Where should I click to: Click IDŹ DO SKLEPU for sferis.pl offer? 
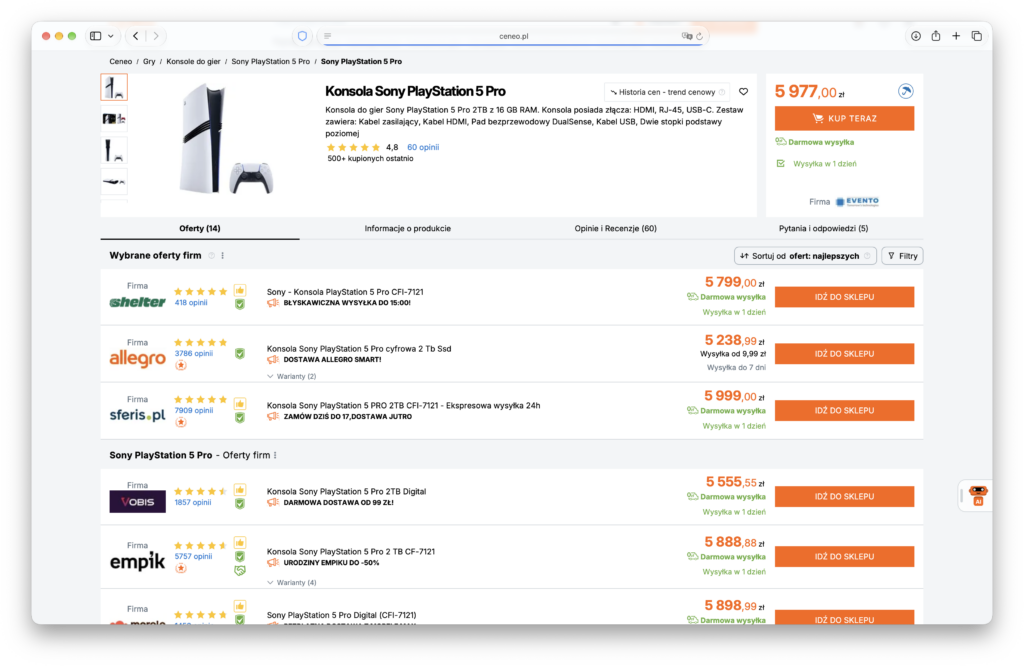844,411
